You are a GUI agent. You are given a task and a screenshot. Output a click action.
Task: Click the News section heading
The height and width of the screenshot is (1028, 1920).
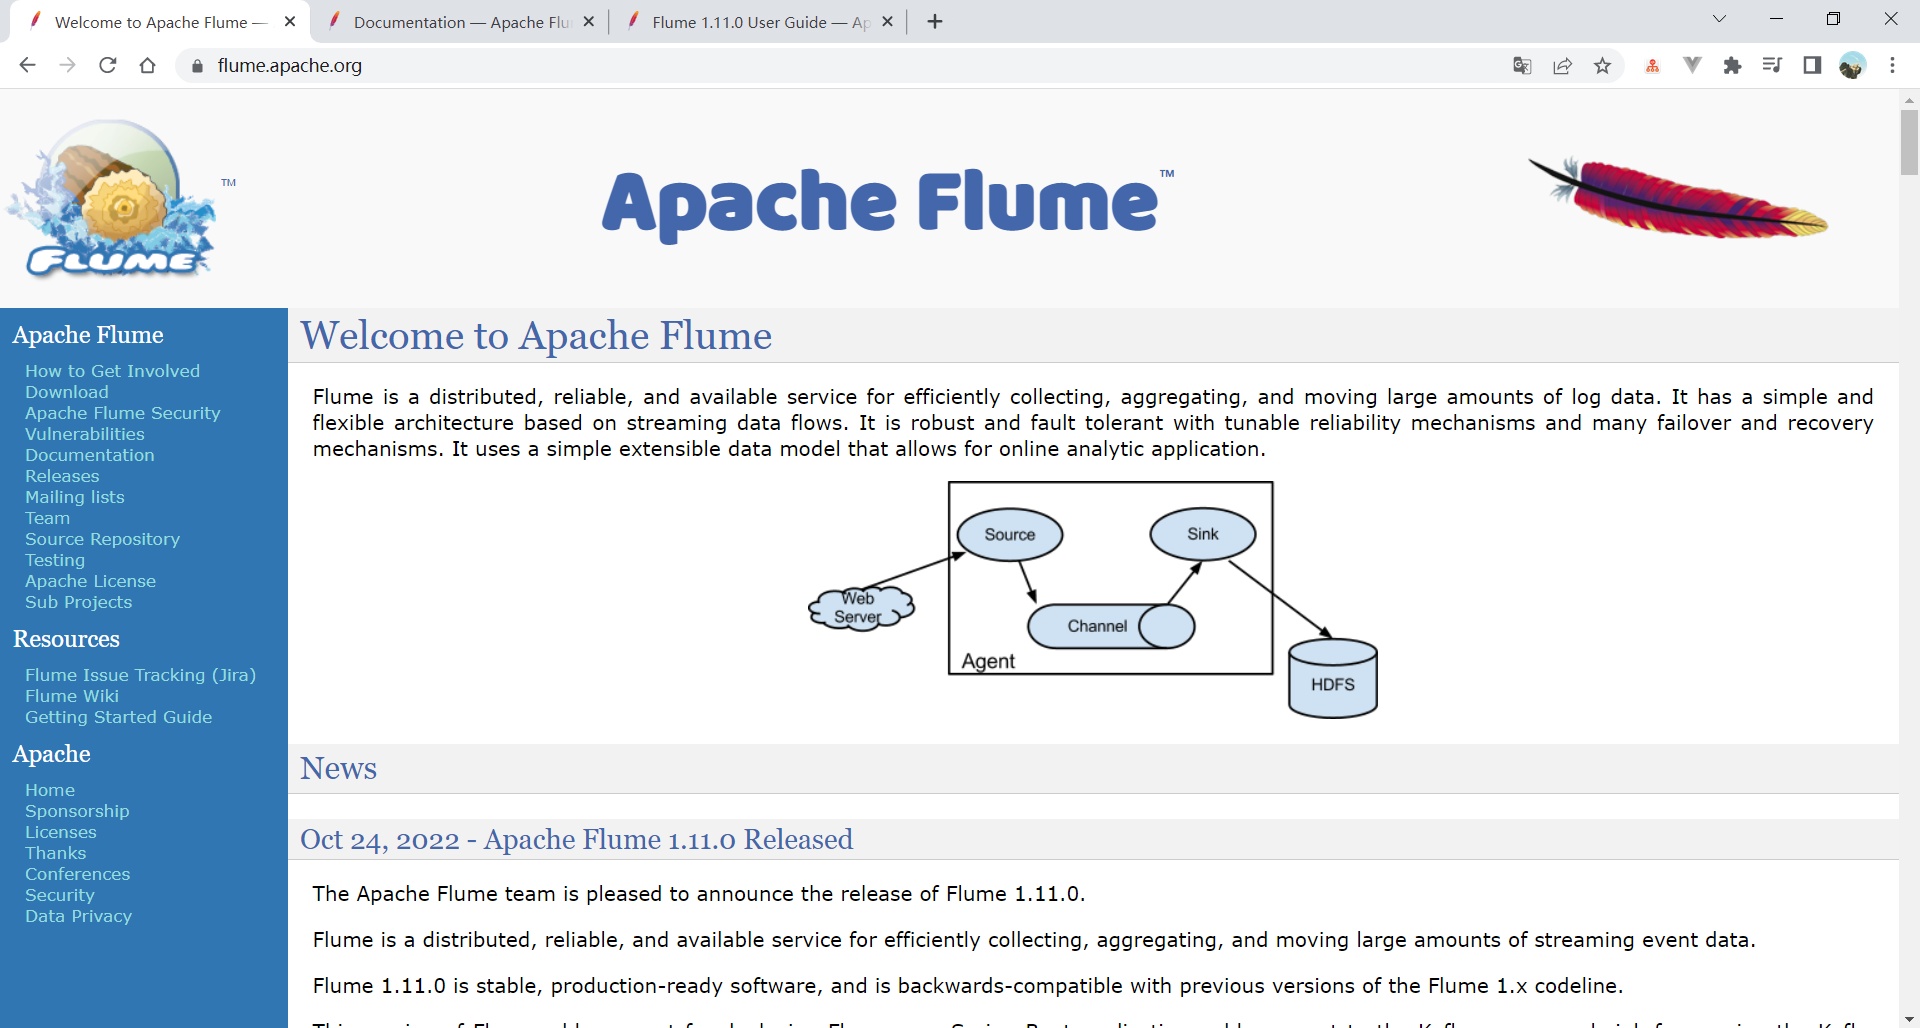(x=338, y=768)
